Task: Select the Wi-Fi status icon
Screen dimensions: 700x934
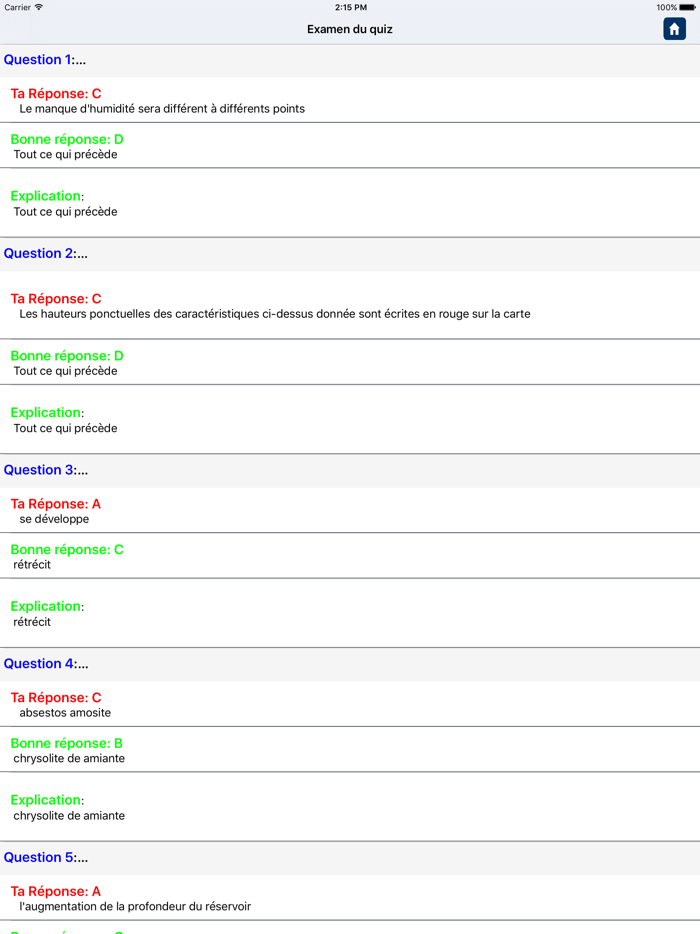Action: coord(39,7)
